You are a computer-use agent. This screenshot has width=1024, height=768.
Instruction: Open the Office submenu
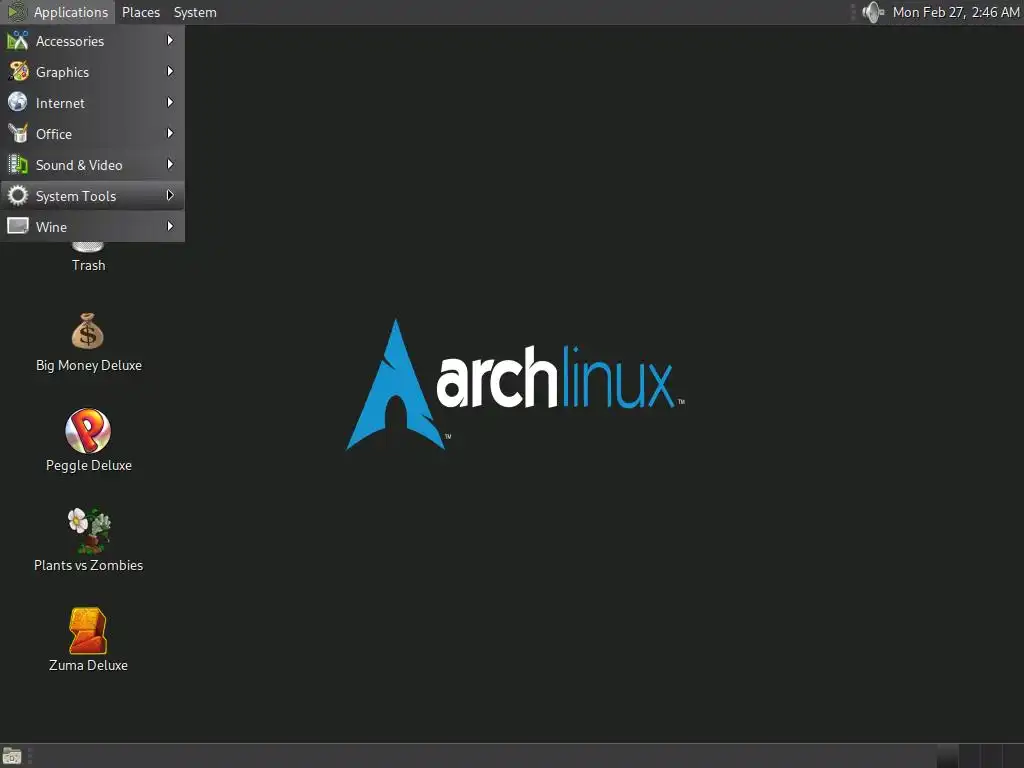[93, 134]
